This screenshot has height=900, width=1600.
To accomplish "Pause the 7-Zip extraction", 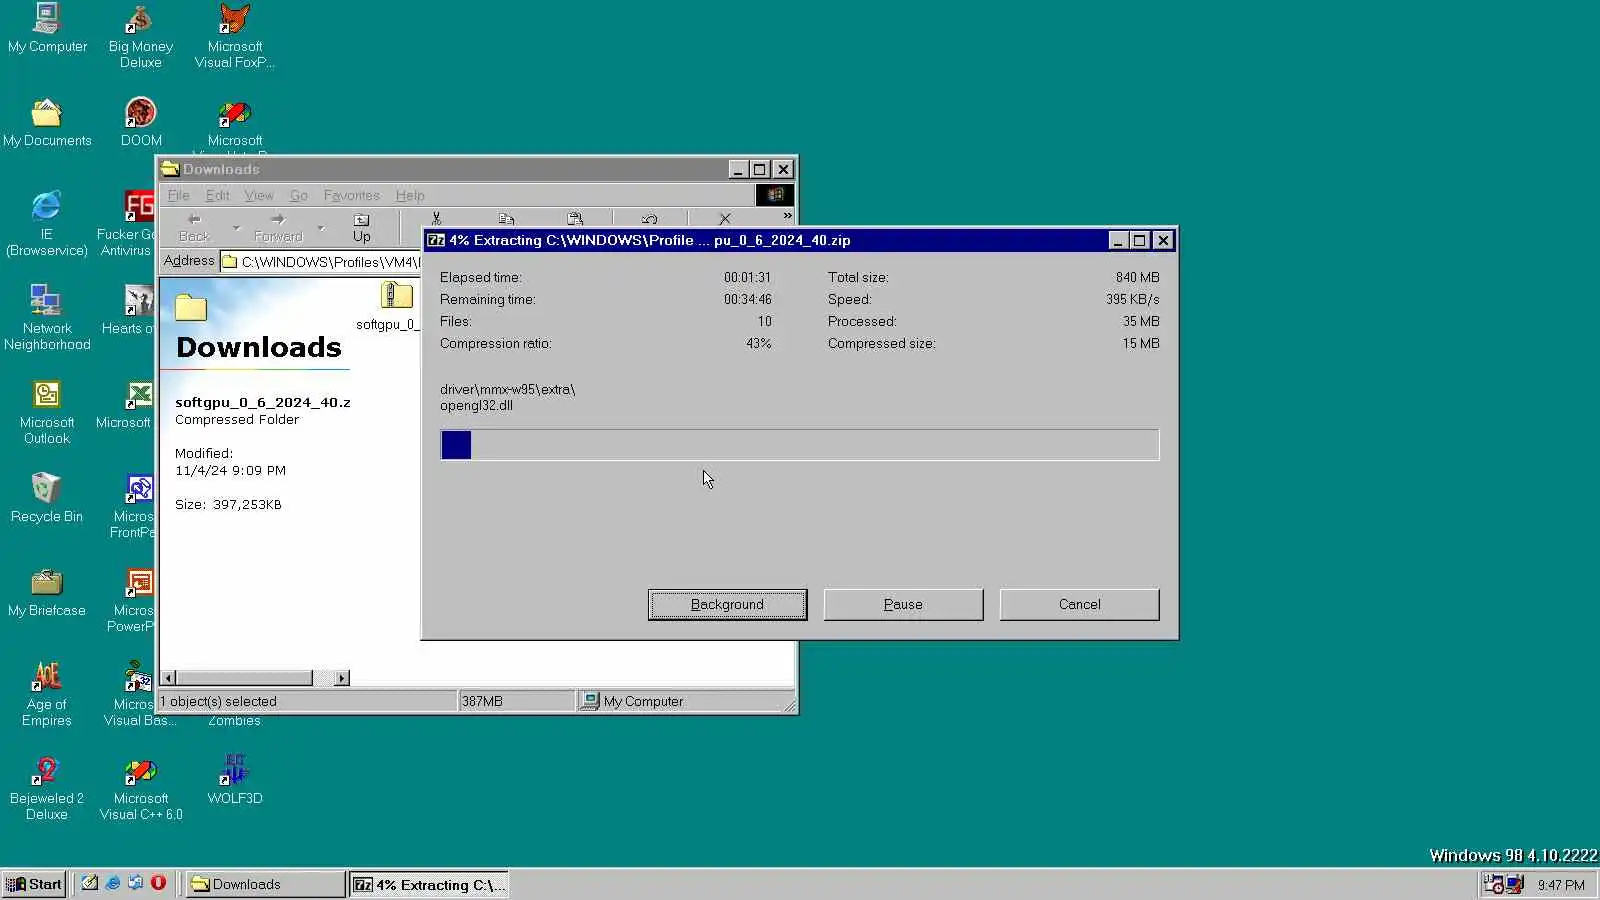I will (903, 604).
